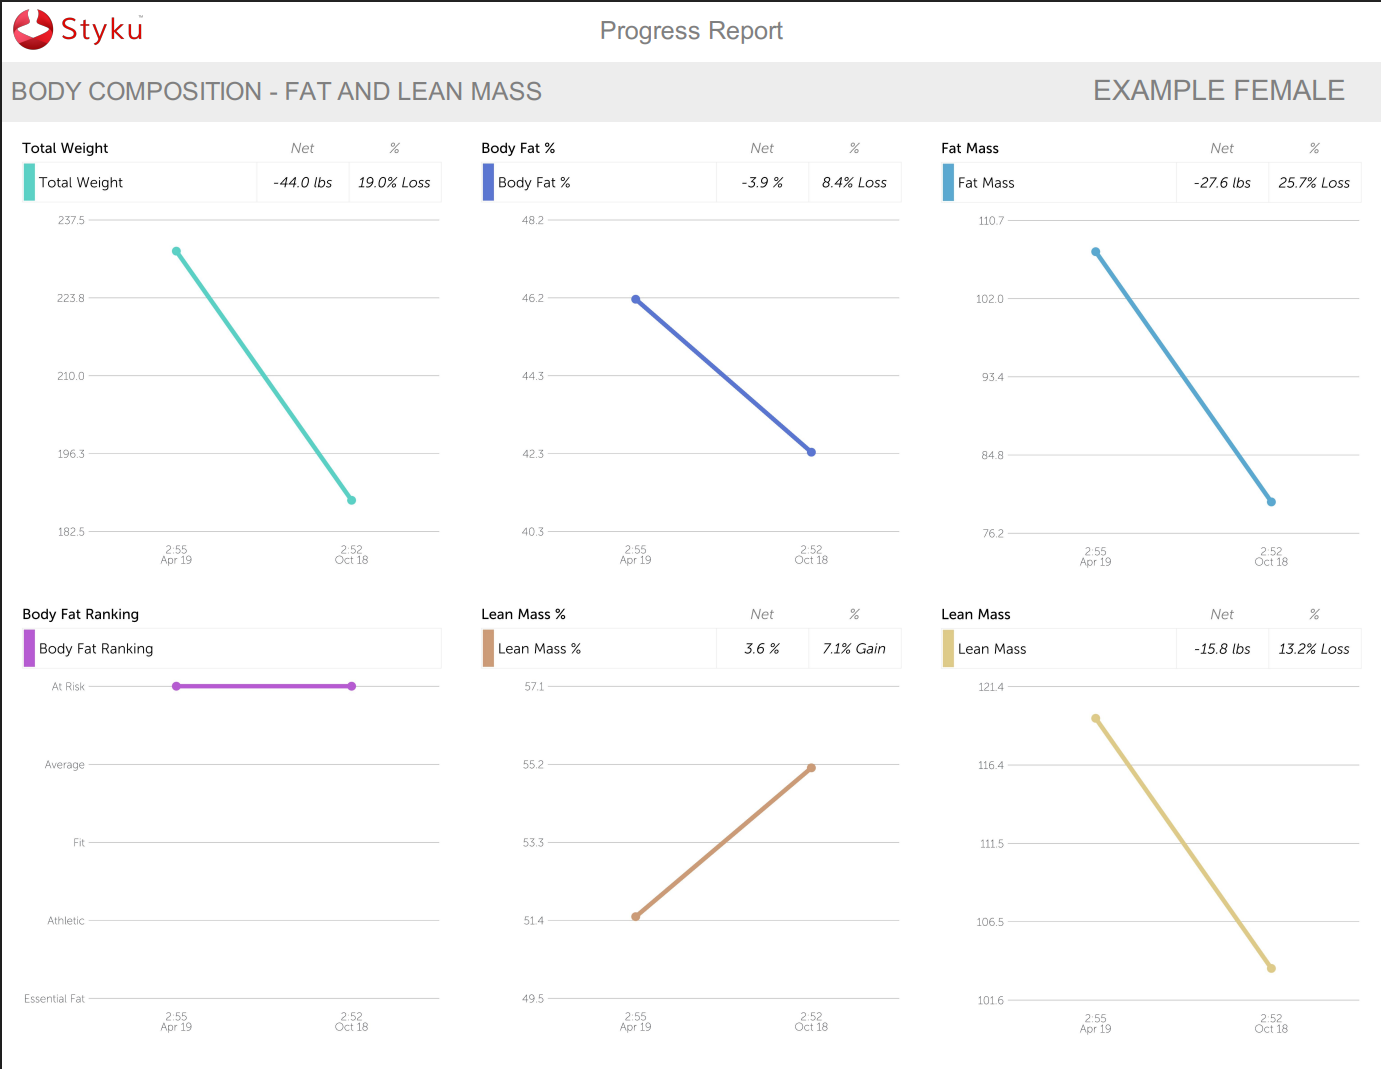
Task: Click the tan Lean Mass % swatch
Action: (x=488, y=648)
